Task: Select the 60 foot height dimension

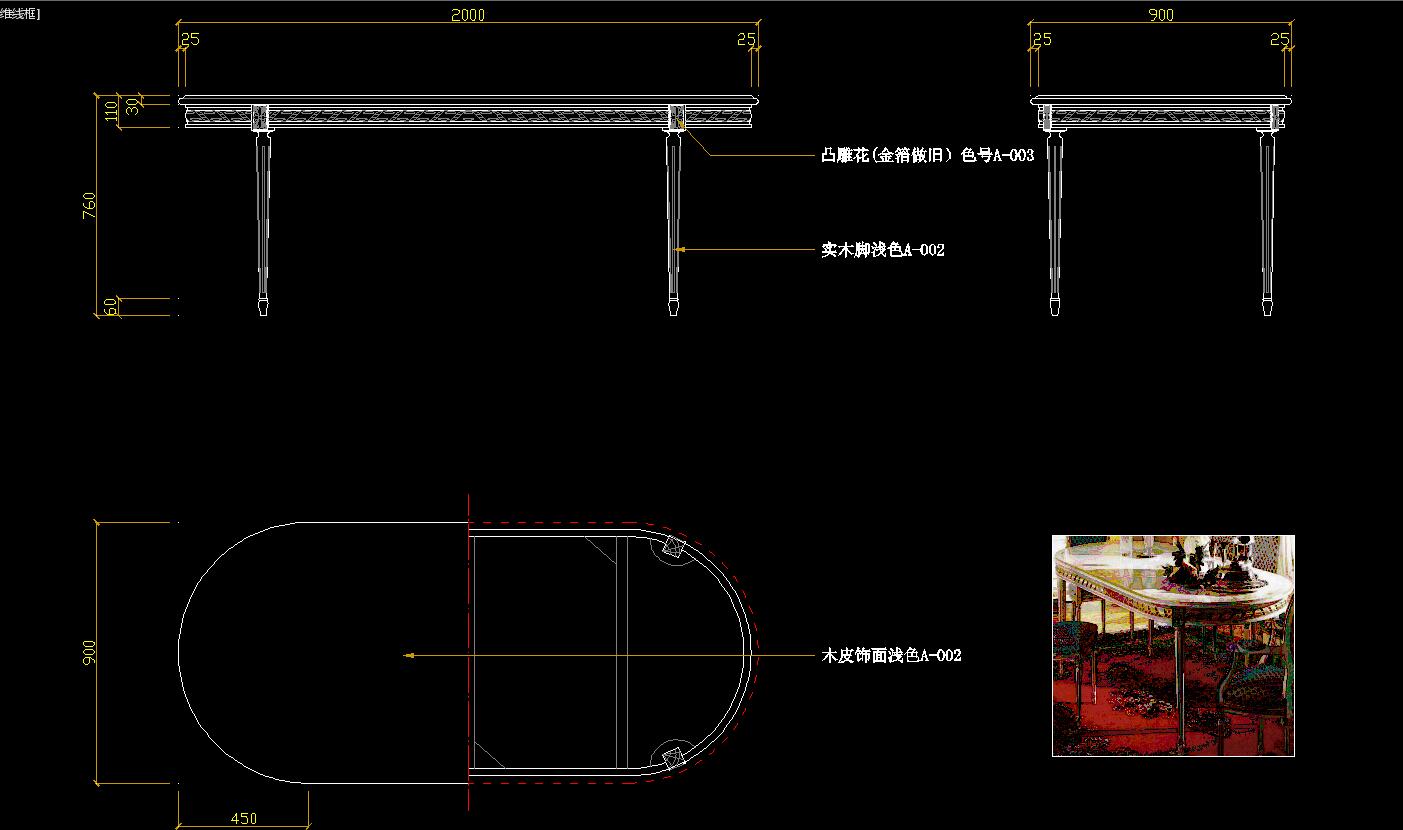Action: [111, 307]
